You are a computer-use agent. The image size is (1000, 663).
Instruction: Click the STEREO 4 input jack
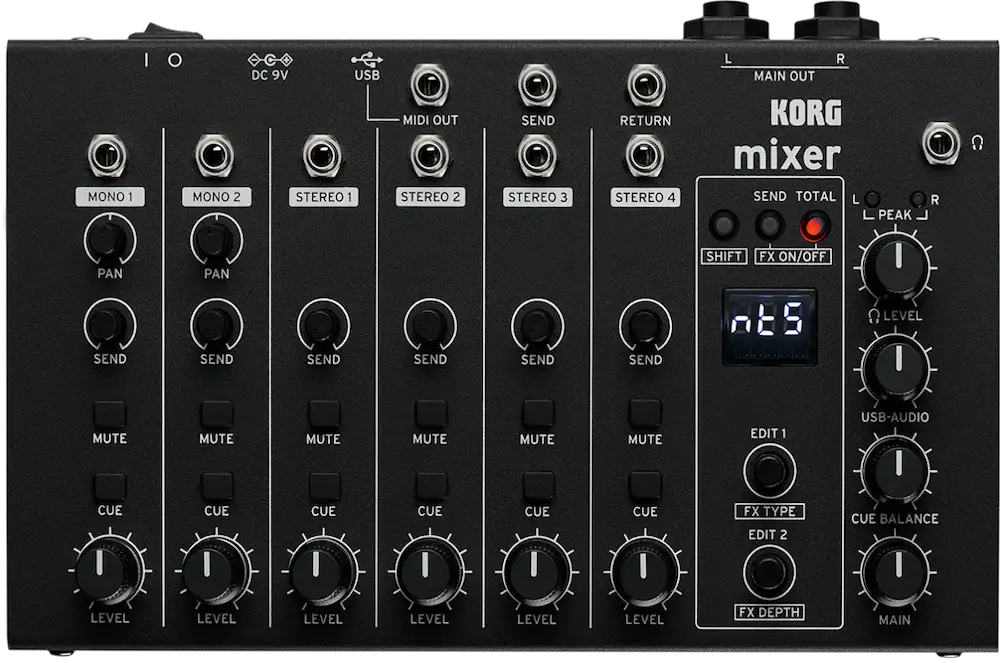[x=645, y=156]
